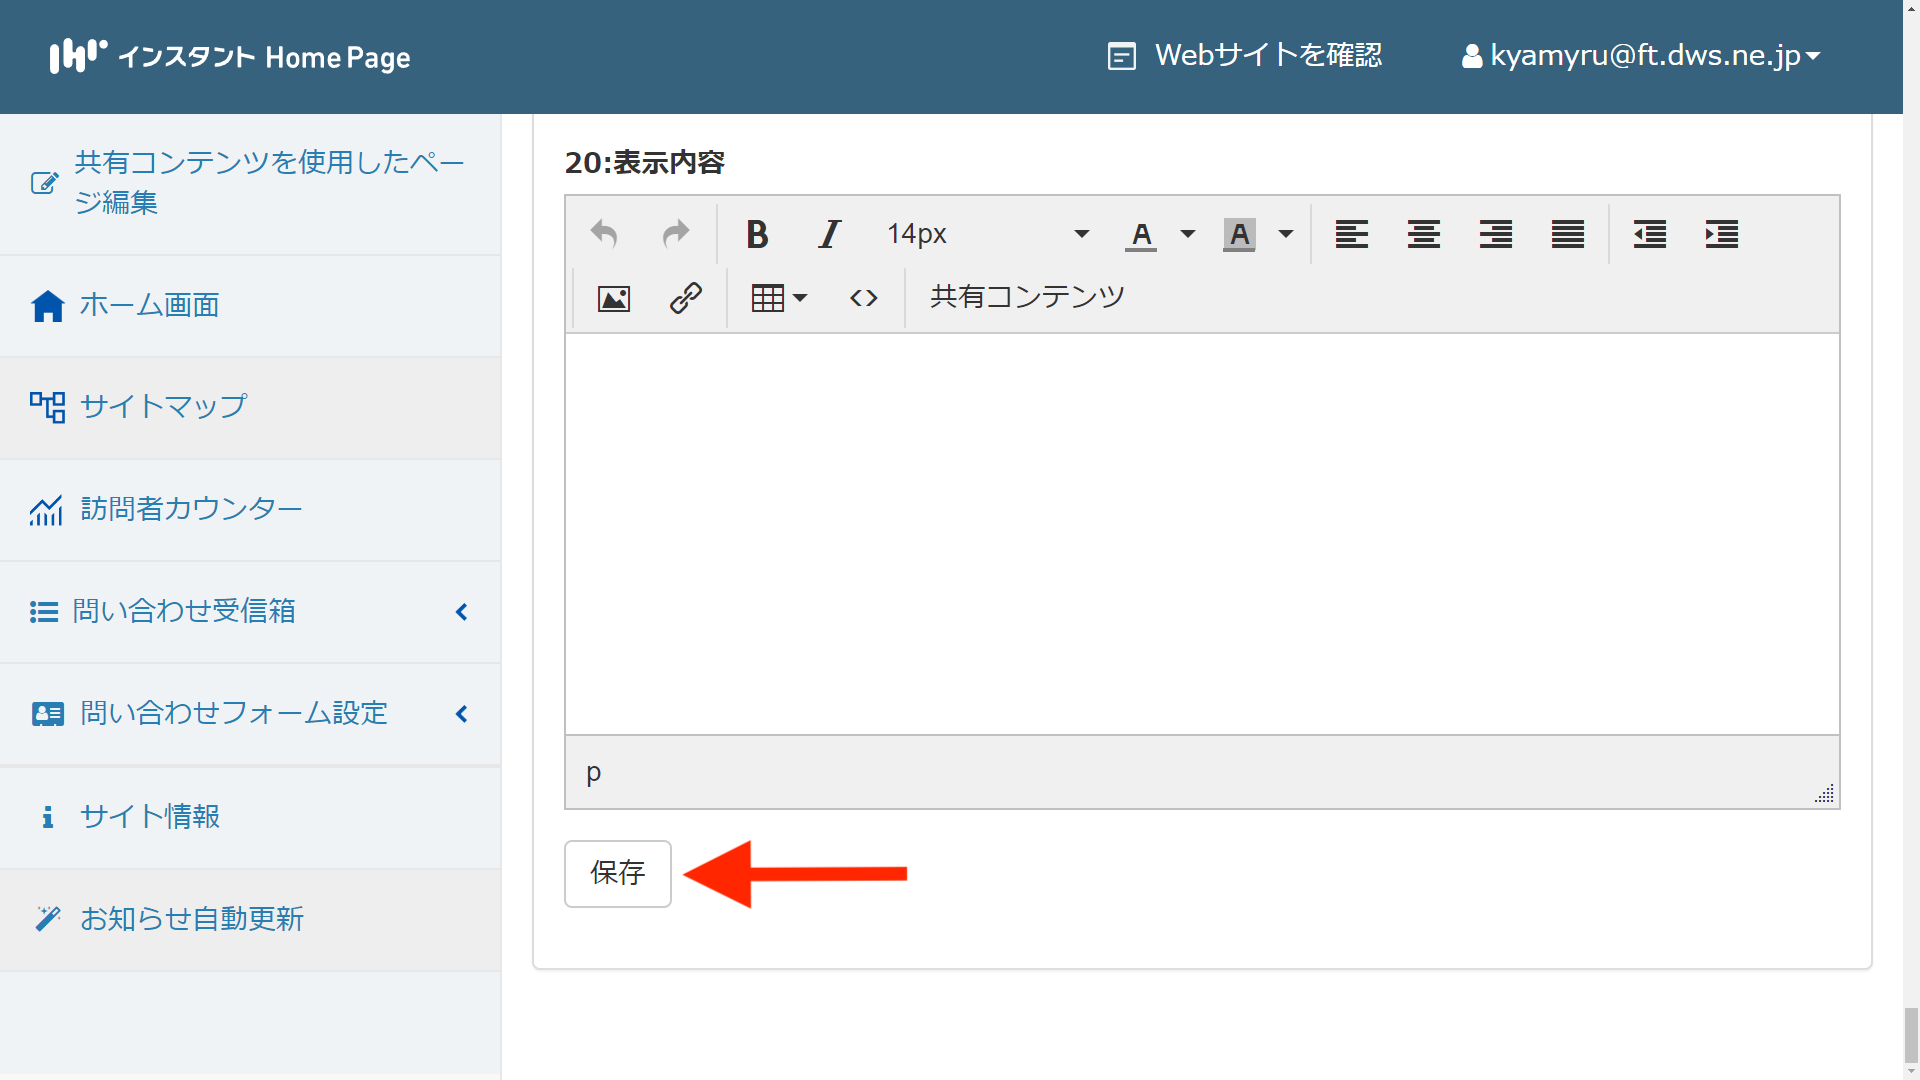Screen dimensions: 1920x1080
Task: Toggle italic formatting
Action: point(829,234)
